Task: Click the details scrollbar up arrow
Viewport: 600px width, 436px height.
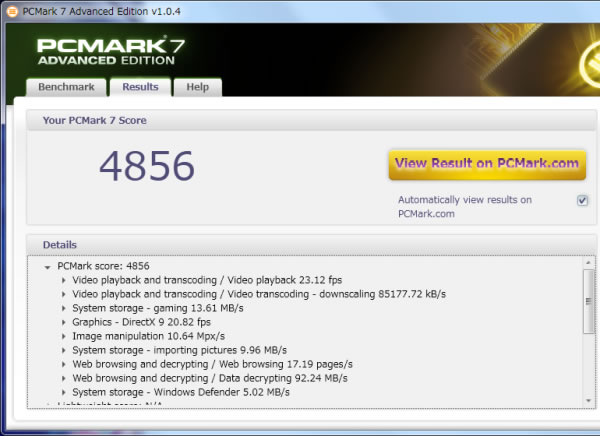Action: pyautogui.click(x=589, y=263)
